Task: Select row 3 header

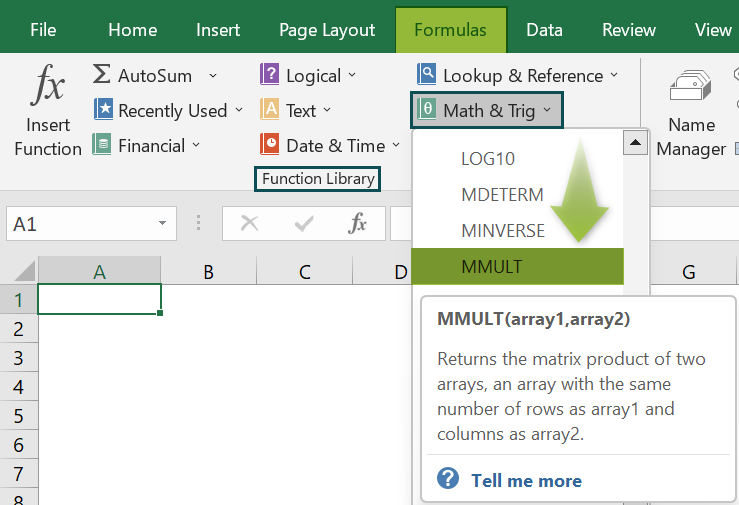Action: click(x=18, y=358)
